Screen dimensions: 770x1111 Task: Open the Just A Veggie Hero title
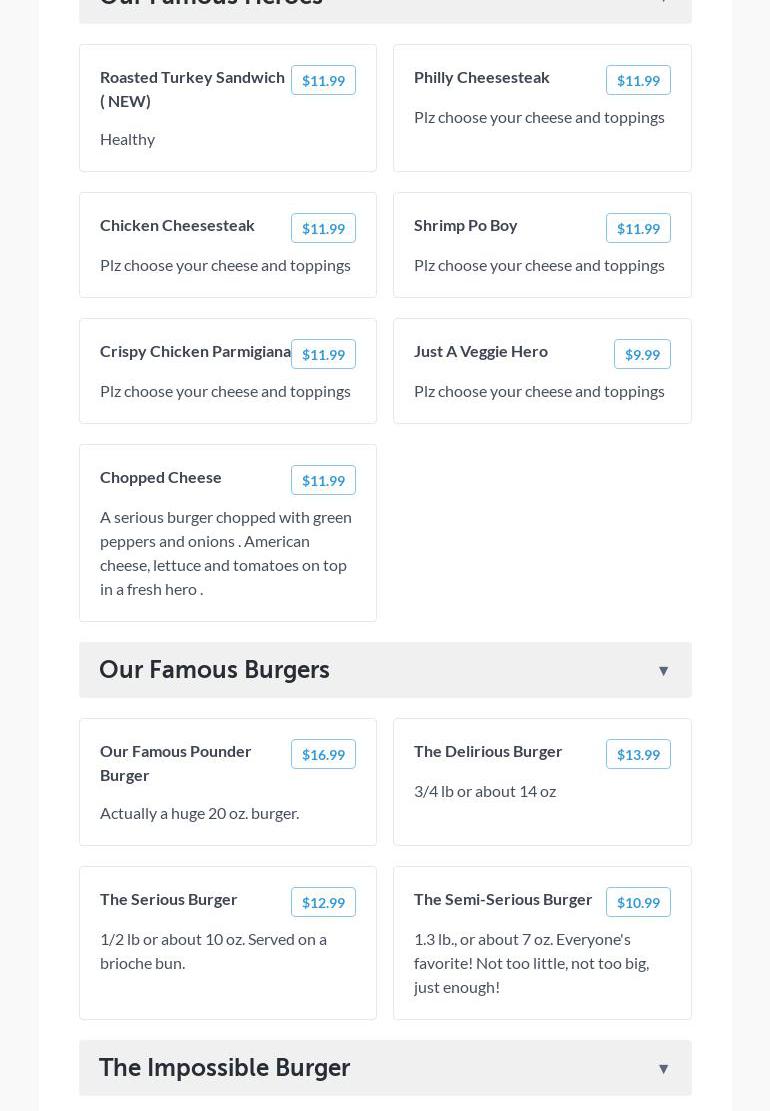point(481,351)
